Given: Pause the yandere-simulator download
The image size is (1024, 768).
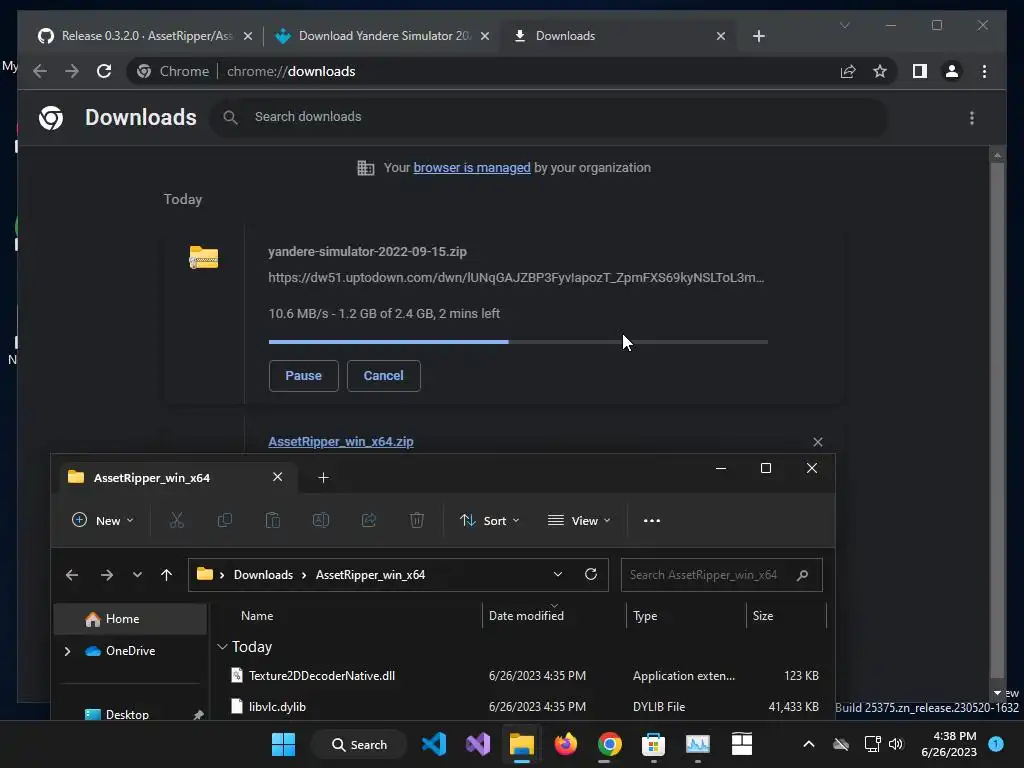Looking at the screenshot, I should click(304, 376).
